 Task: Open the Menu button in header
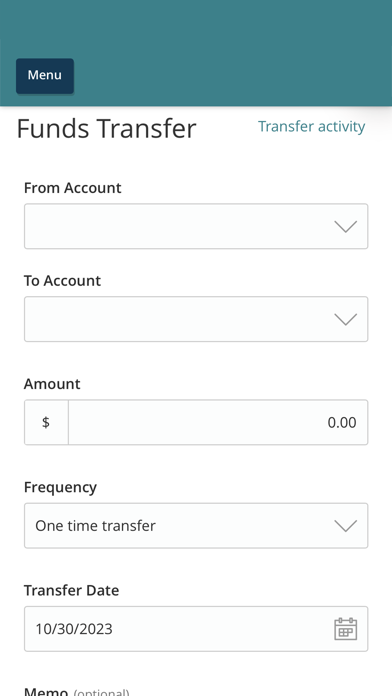(45, 76)
